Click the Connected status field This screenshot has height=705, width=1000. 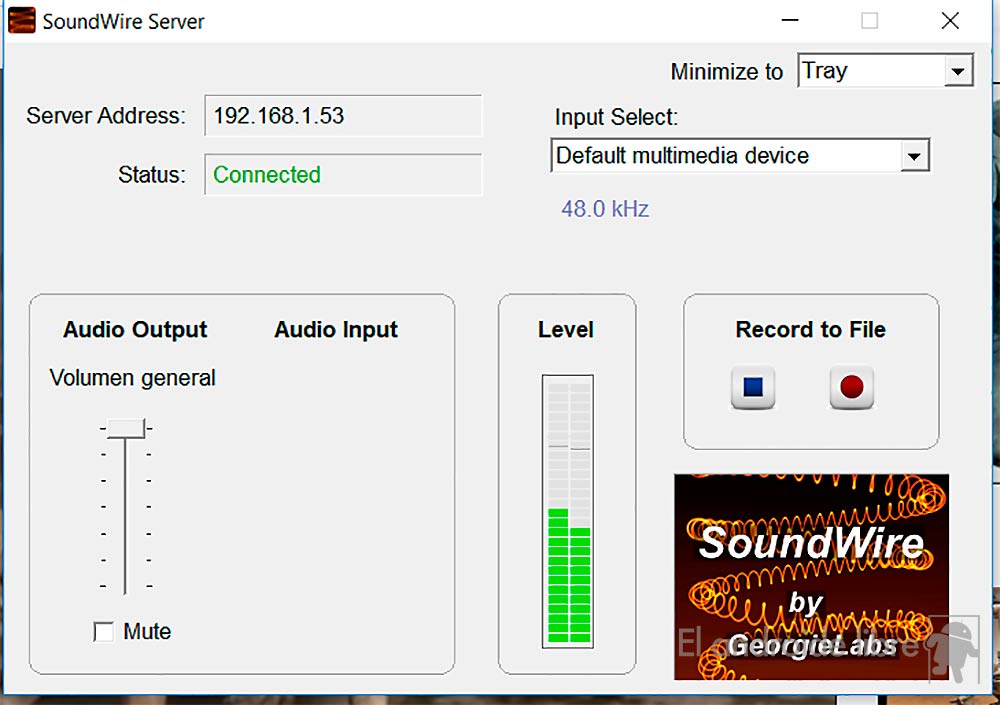pos(343,175)
